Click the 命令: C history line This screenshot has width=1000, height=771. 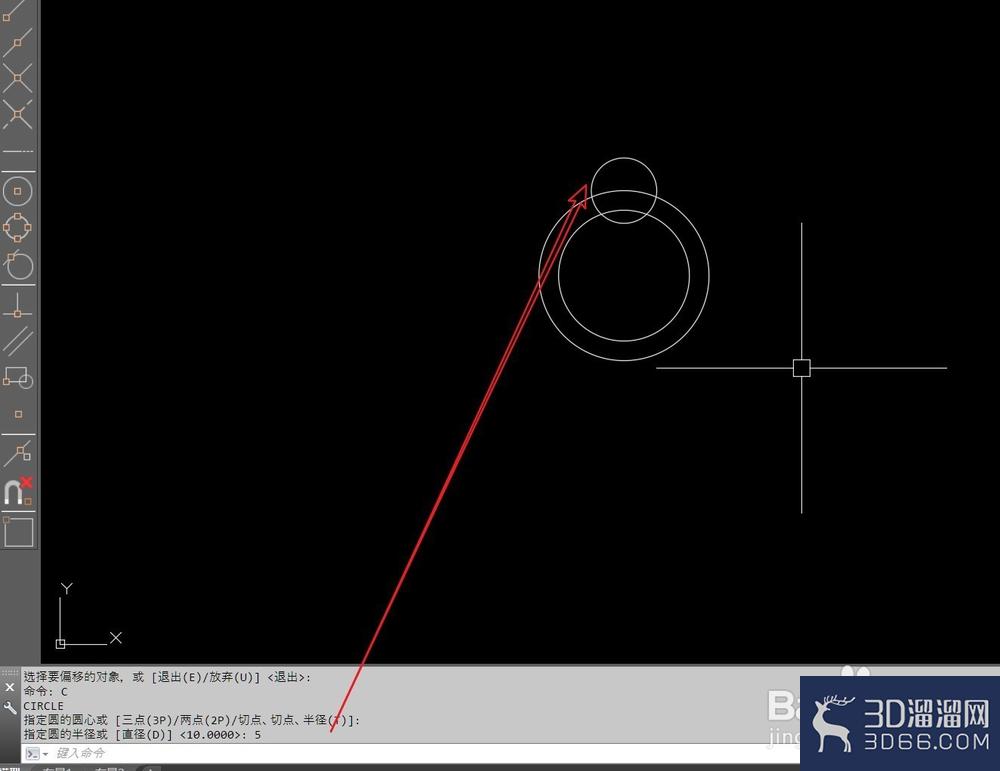45,691
